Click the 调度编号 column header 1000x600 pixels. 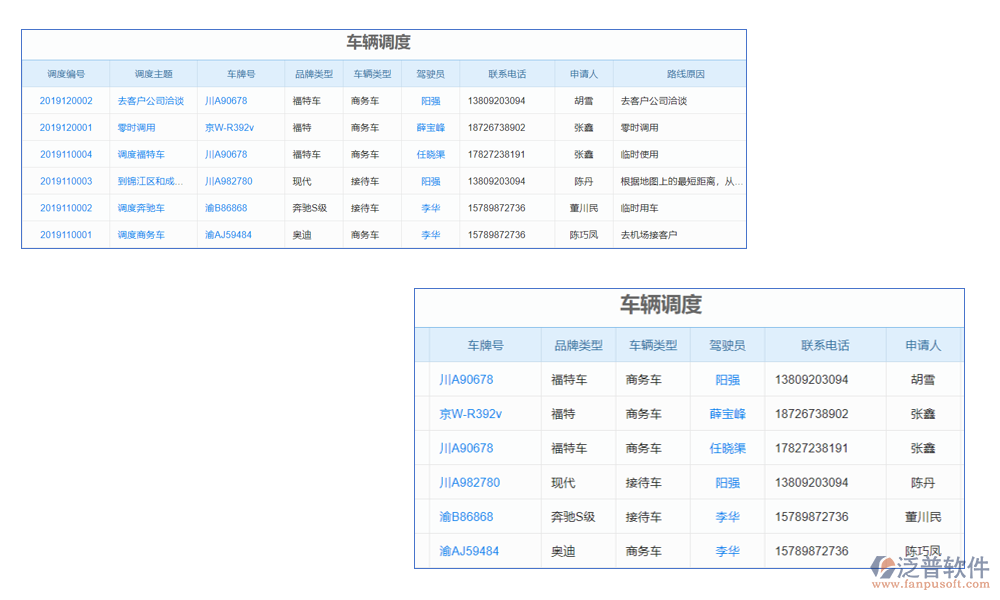click(x=65, y=73)
